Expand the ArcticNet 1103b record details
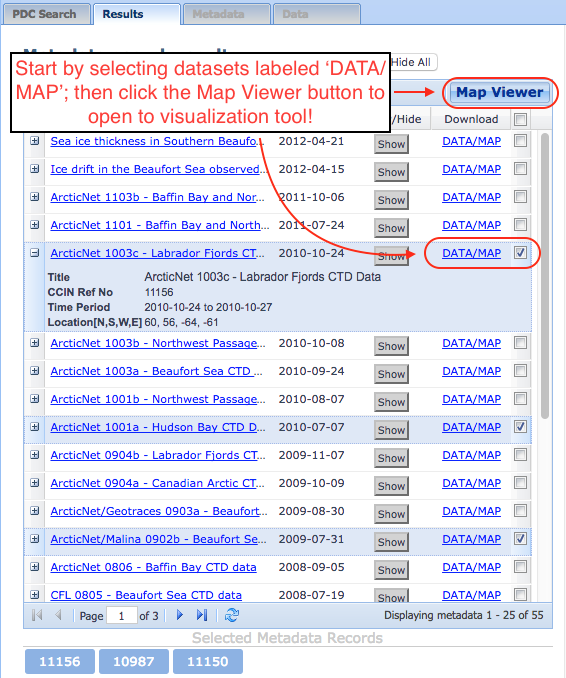The image size is (566, 678). [x=35, y=197]
